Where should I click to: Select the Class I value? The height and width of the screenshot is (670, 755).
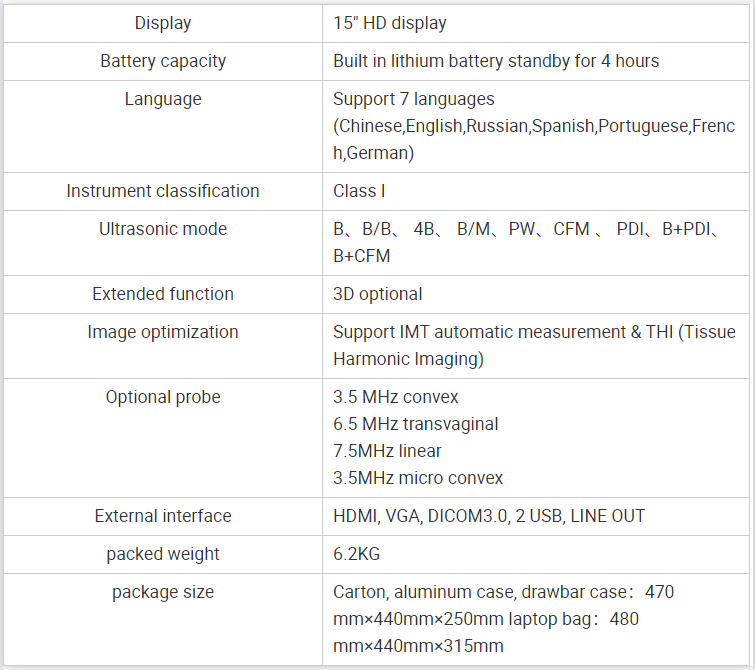[x=359, y=191]
